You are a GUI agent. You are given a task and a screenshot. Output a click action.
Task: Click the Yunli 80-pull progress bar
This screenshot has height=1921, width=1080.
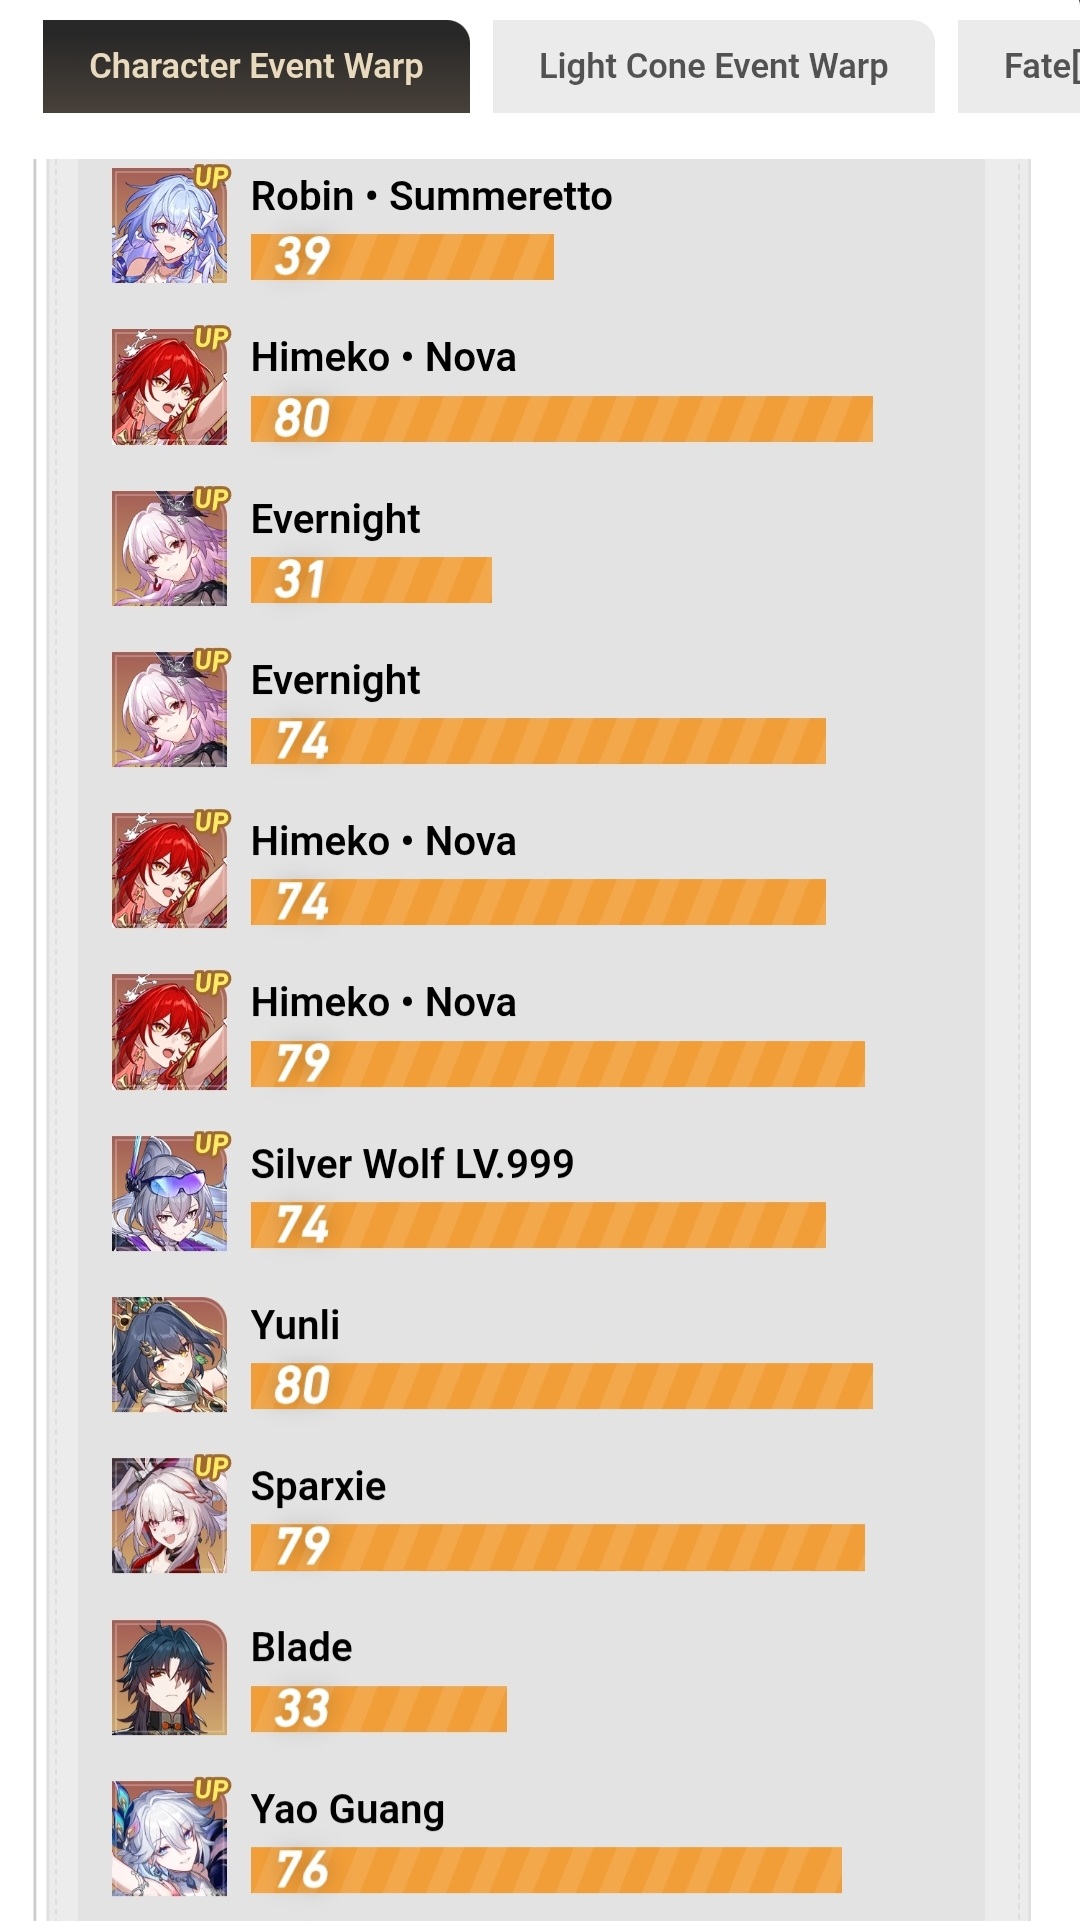[562, 1386]
